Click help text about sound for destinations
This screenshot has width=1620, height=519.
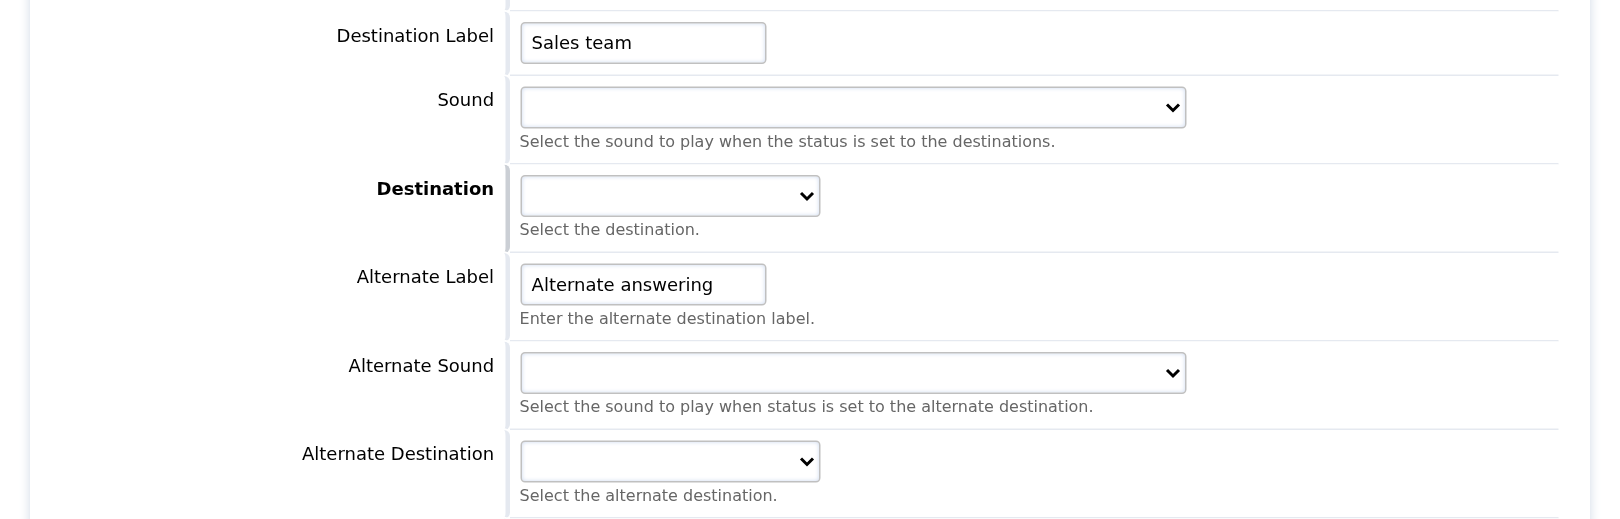(x=787, y=142)
